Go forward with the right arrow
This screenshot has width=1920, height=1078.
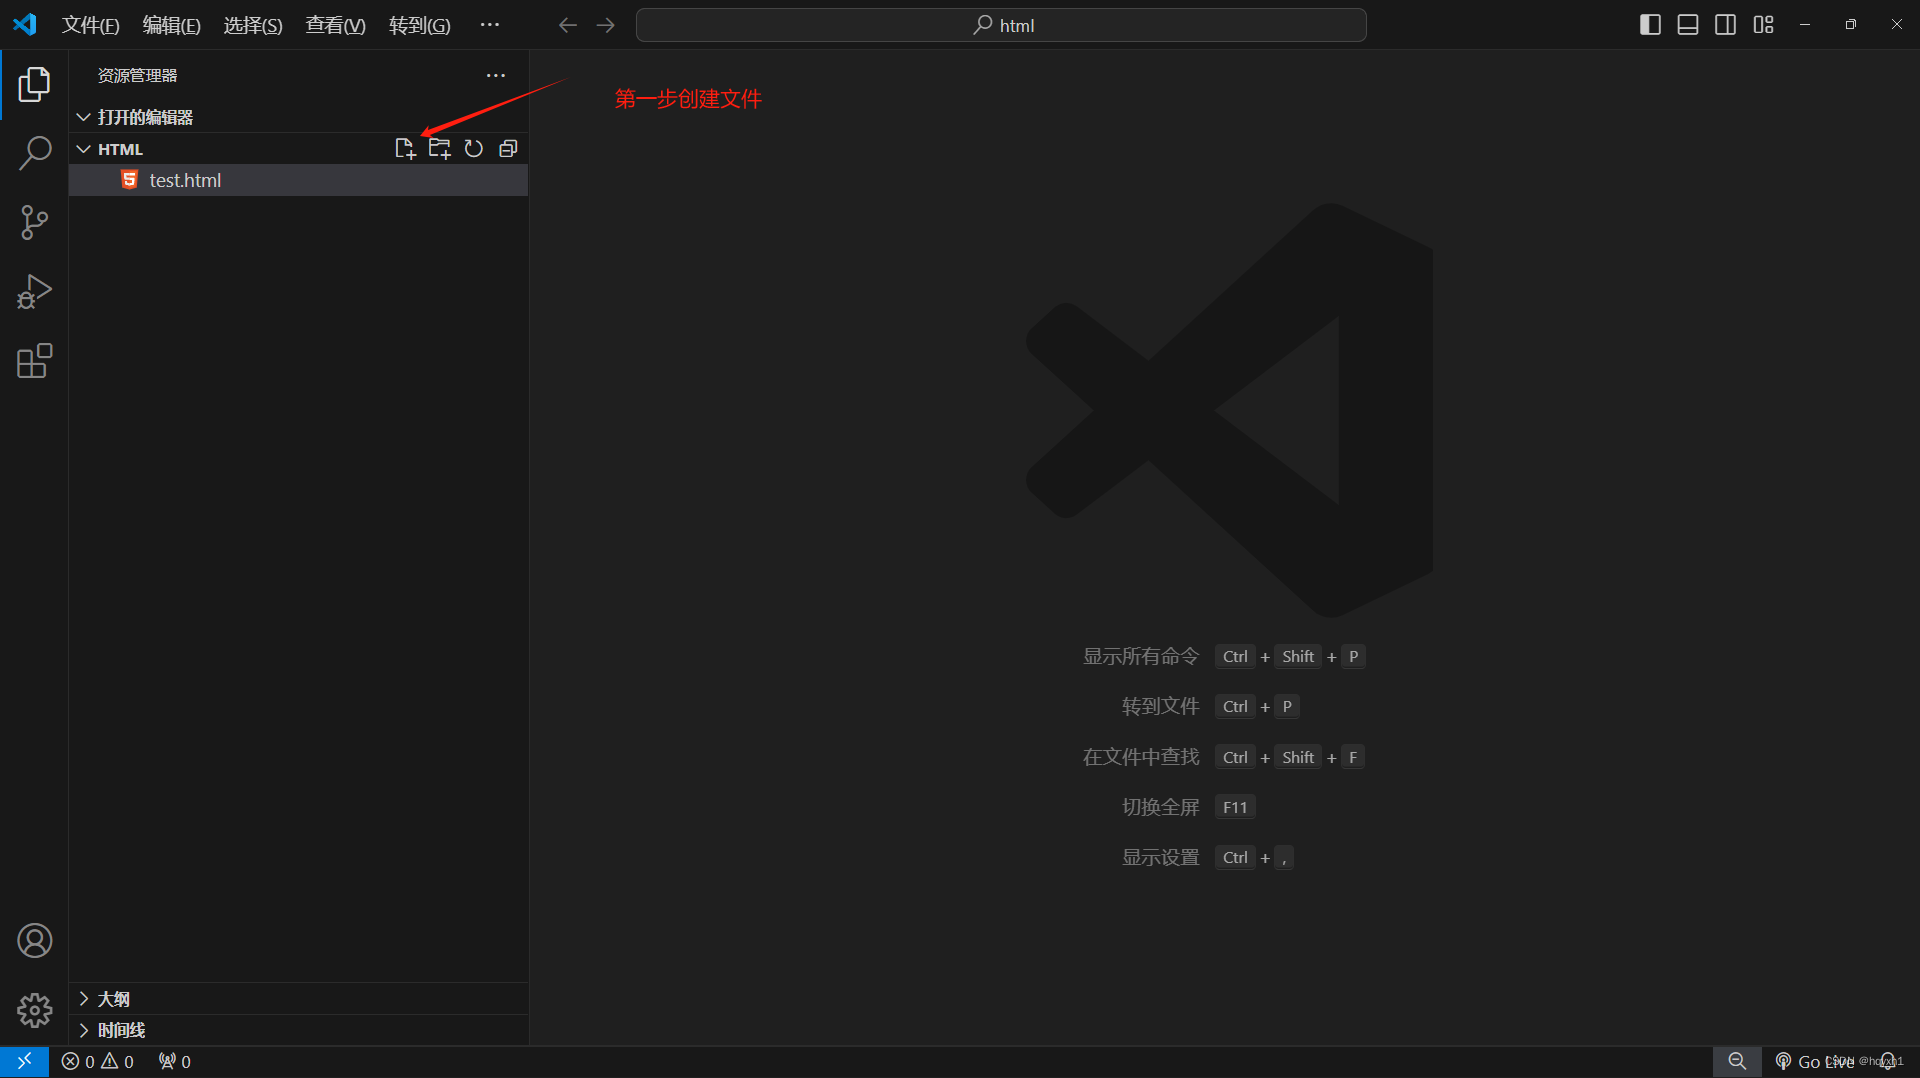pos(606,25)
